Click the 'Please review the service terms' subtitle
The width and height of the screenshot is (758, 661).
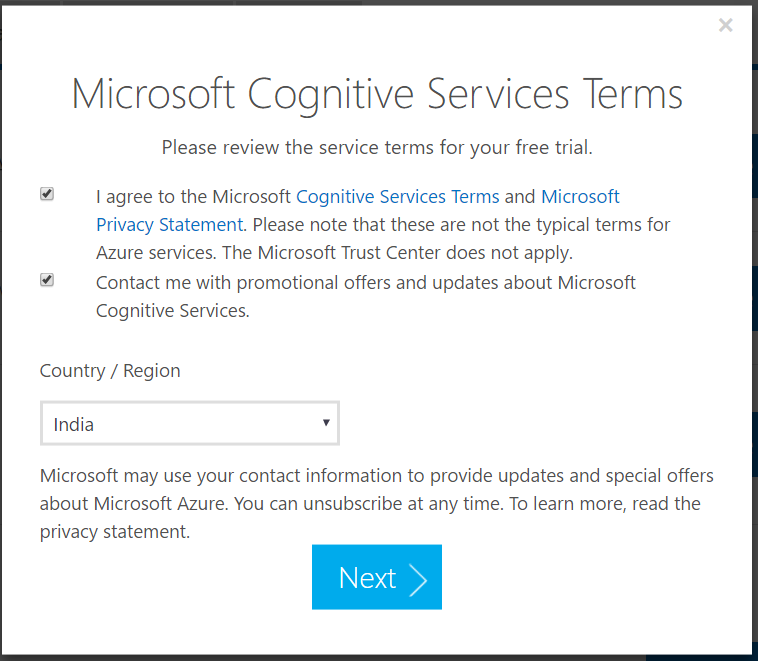coord(377,147)
